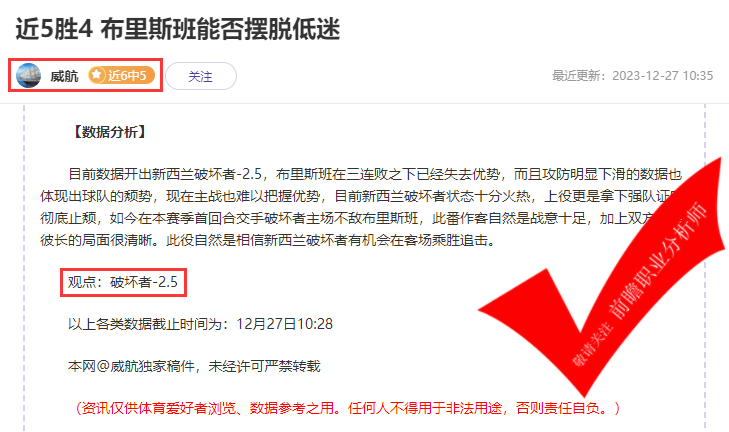The image size is (729, 432).
Task: Click the paragraph line starting 体现出球队的颓势
Action: tap(358, 196)
